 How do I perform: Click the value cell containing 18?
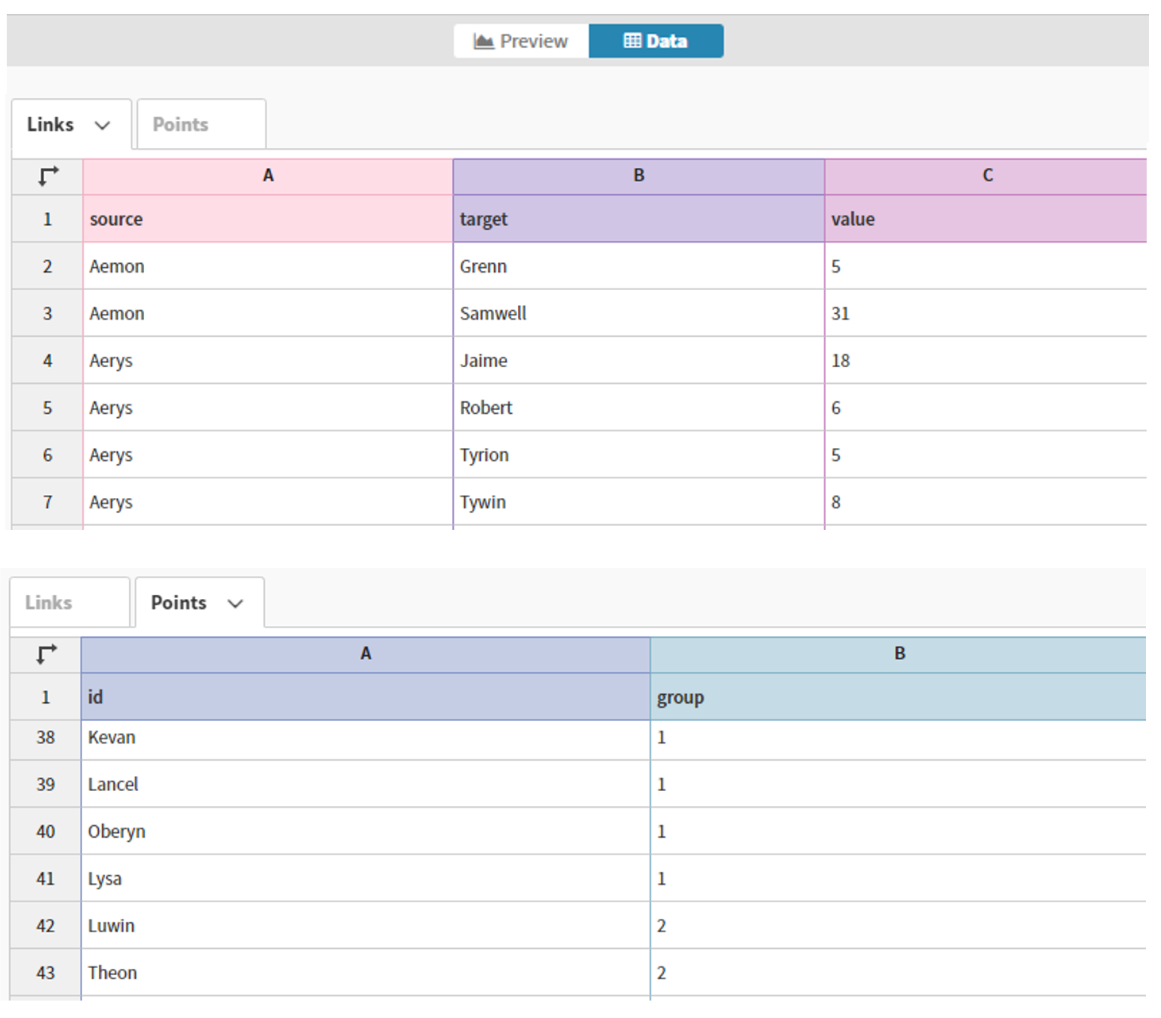pos(986,361)
